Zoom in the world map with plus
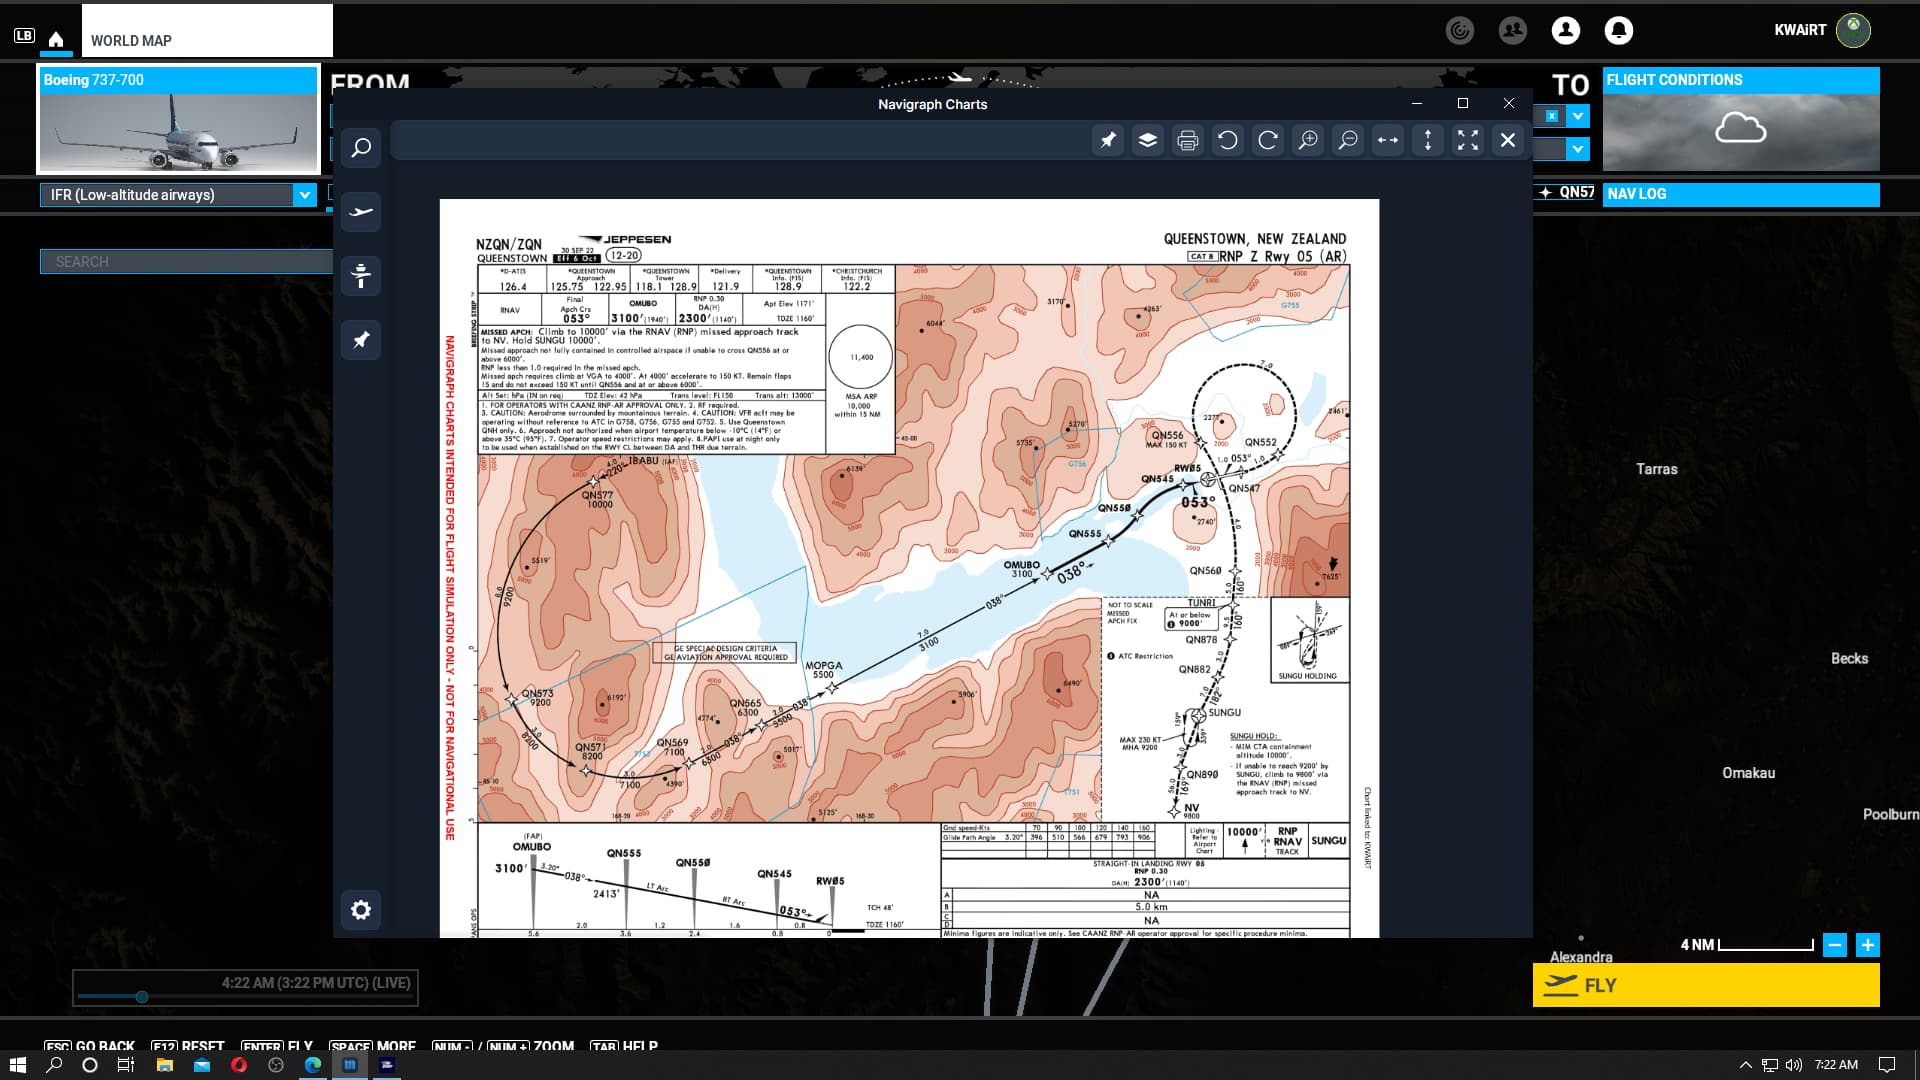 1868,945
